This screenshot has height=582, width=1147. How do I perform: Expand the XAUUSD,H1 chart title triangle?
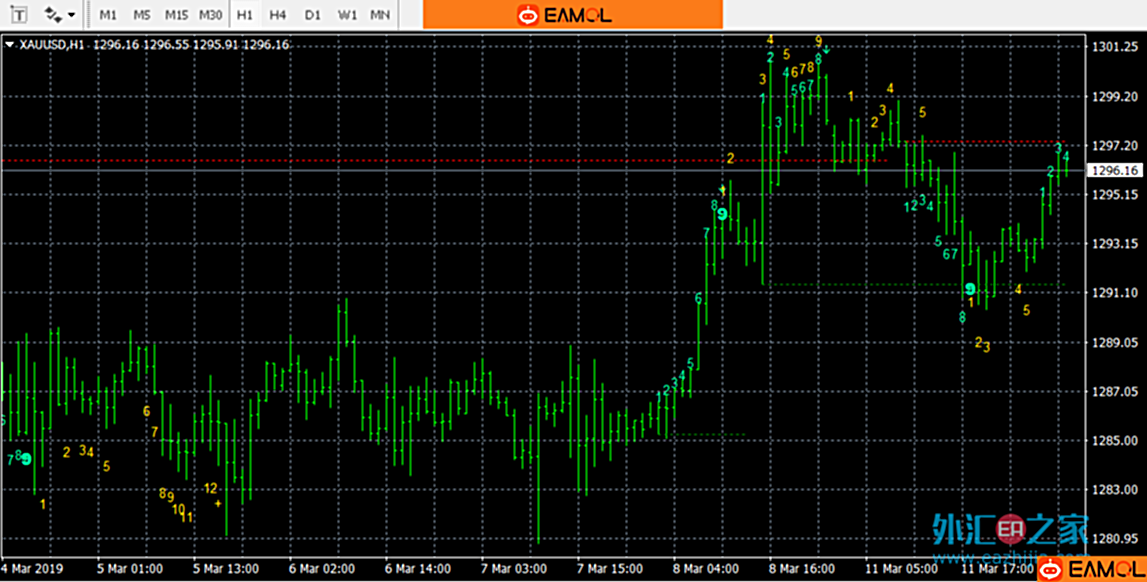(x=9, y=44)
